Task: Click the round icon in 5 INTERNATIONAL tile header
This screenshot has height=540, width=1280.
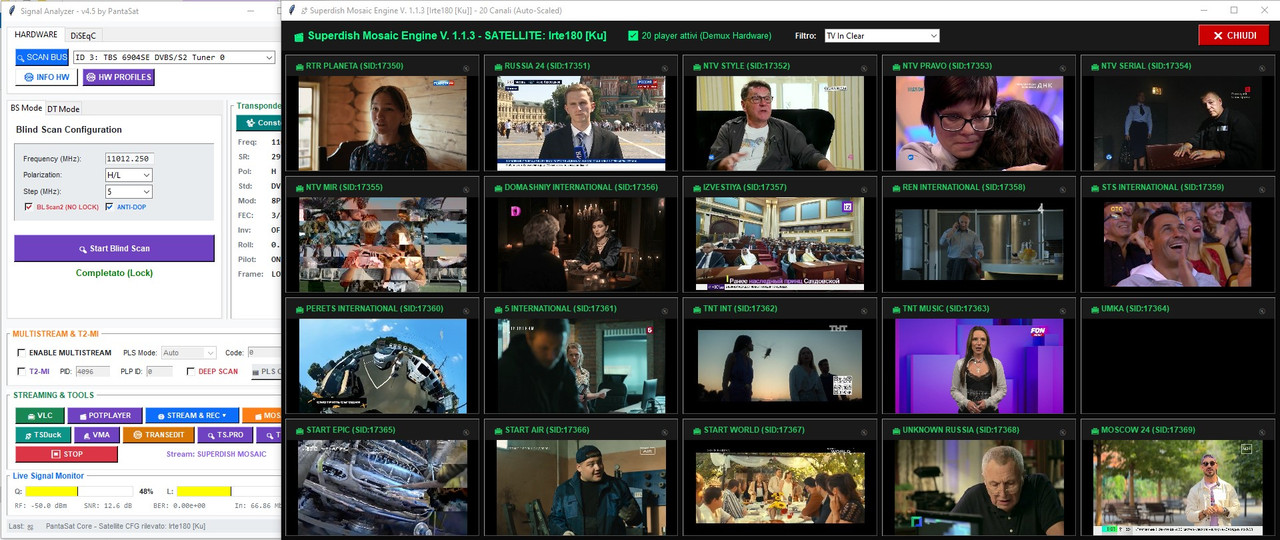Action: tap(665, 311)
